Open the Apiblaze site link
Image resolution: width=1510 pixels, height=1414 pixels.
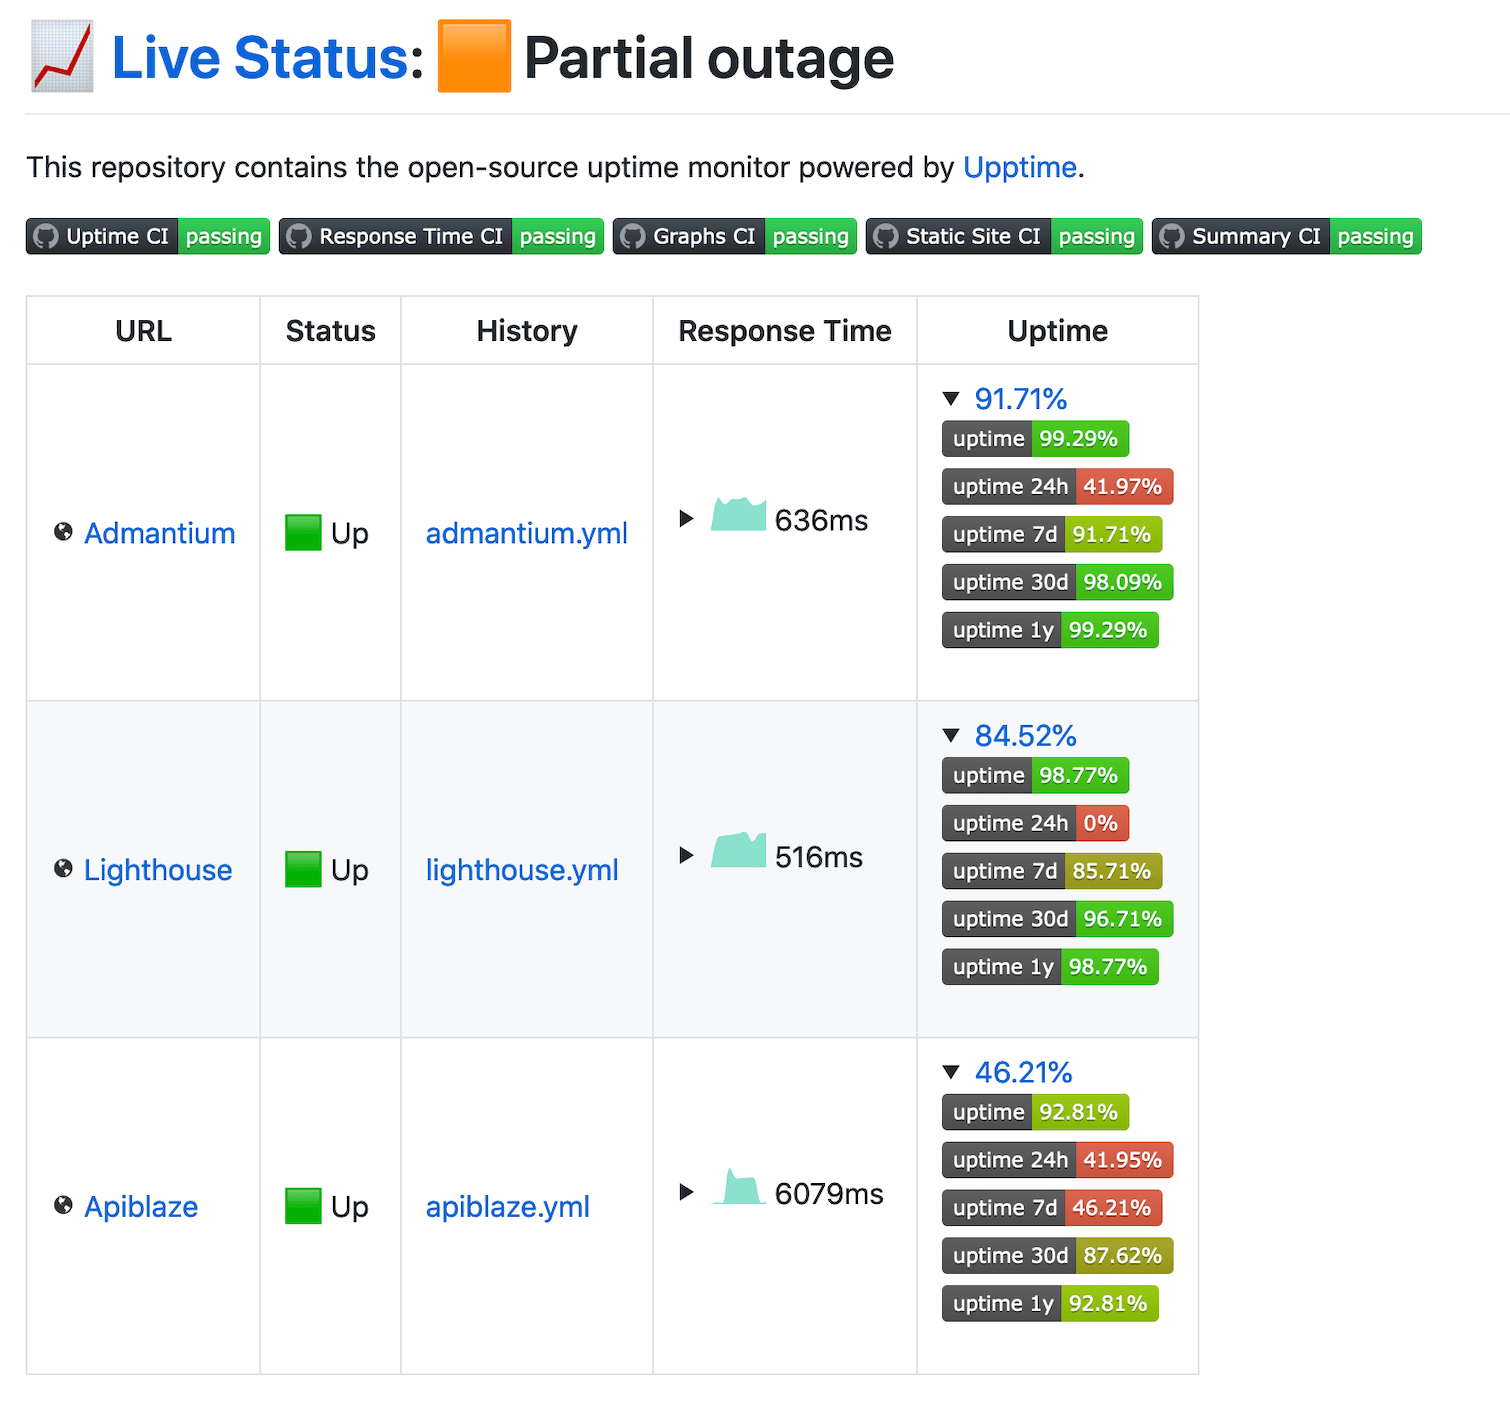[141, 1207]
